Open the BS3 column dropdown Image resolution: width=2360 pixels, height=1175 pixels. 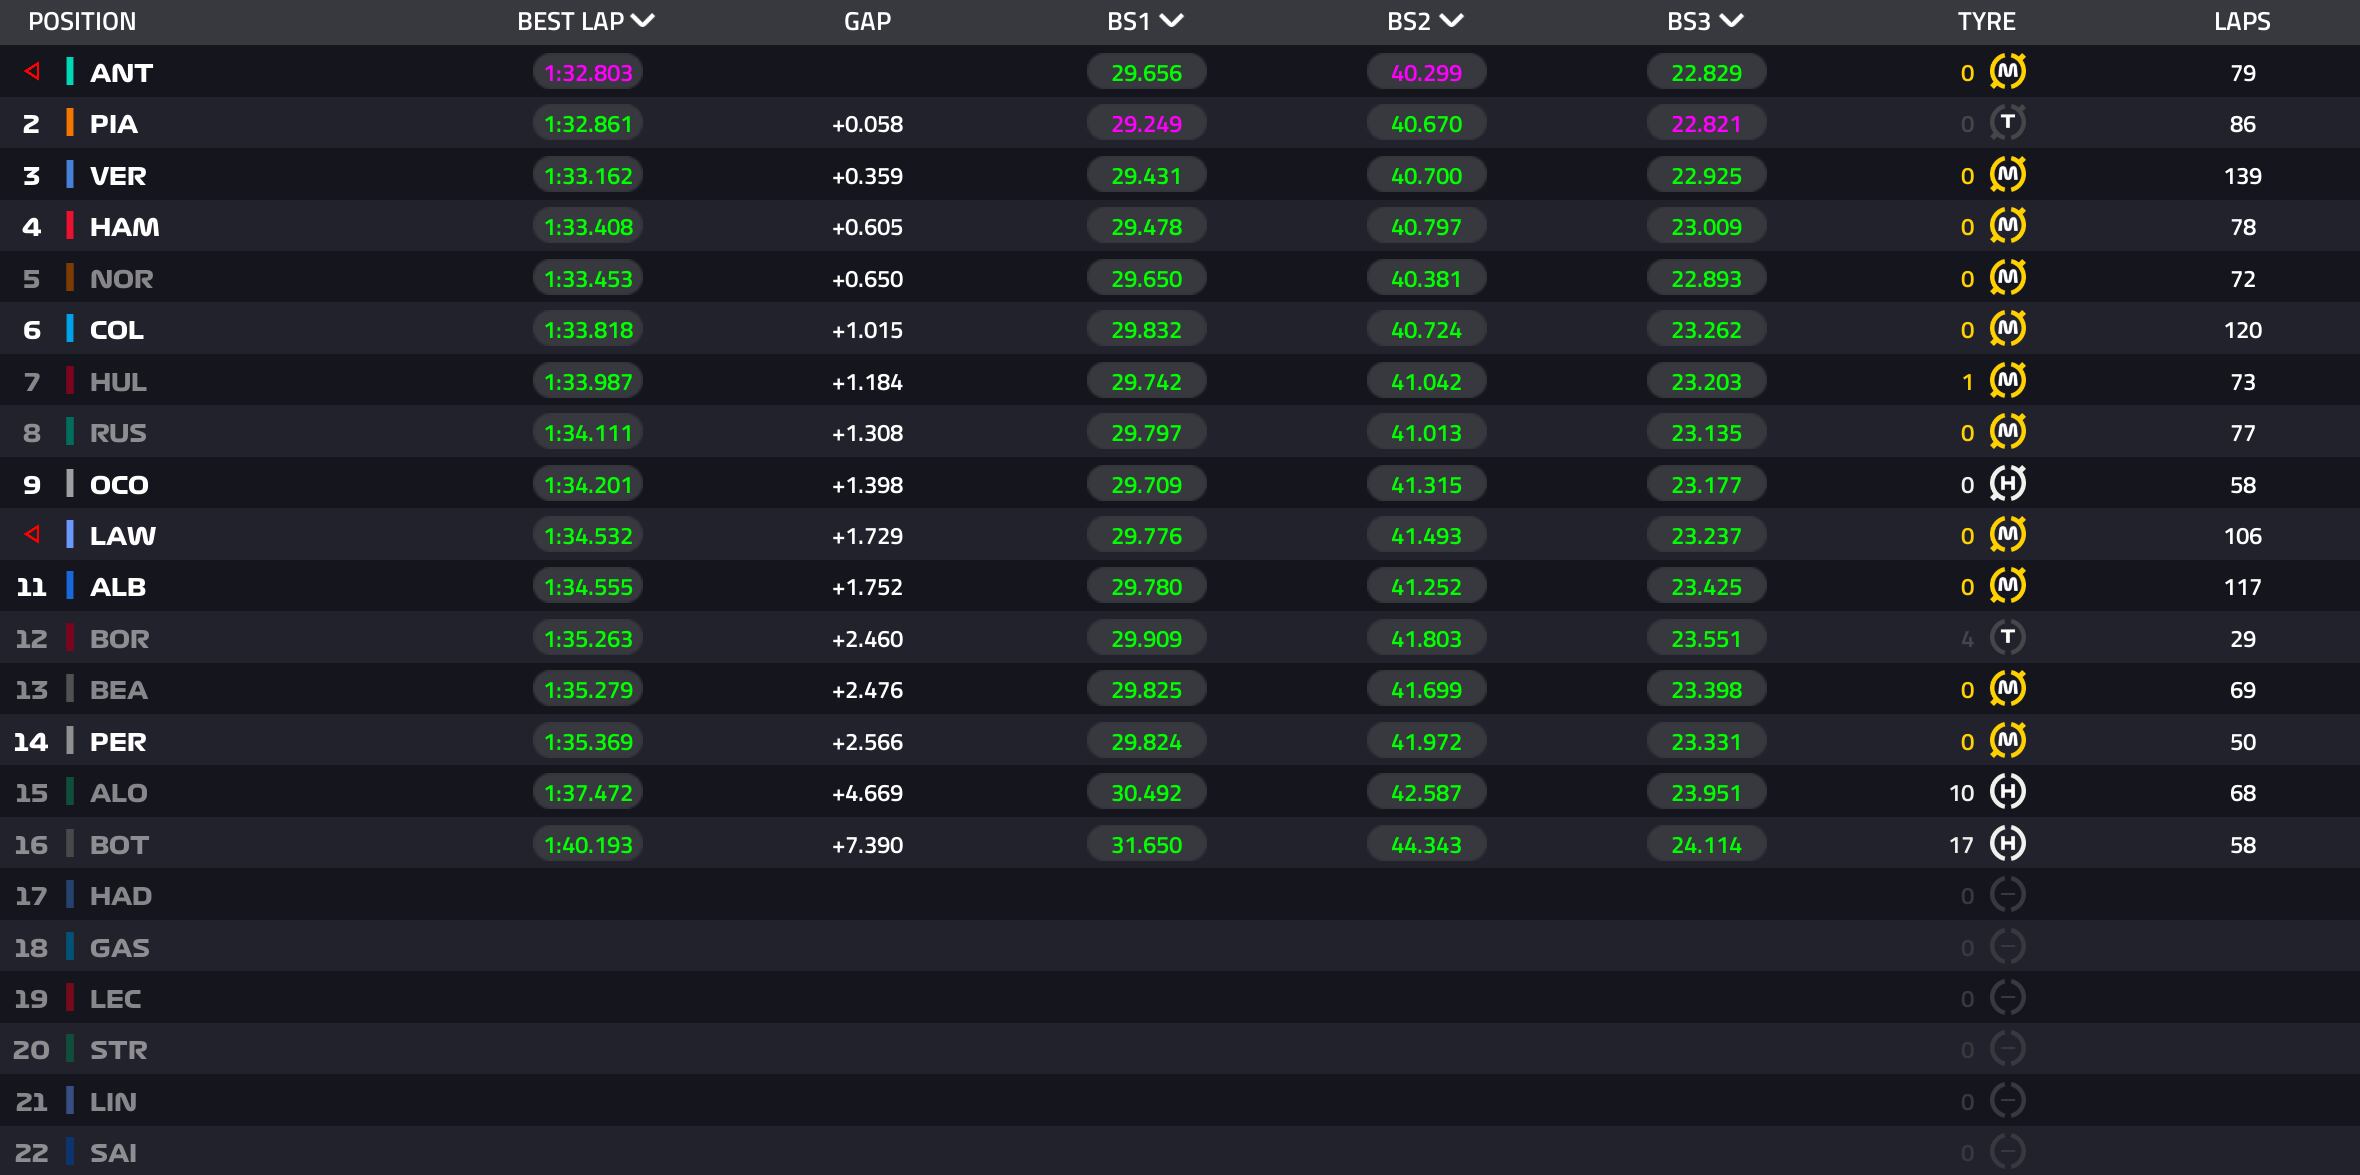[x=1731, y=21]
